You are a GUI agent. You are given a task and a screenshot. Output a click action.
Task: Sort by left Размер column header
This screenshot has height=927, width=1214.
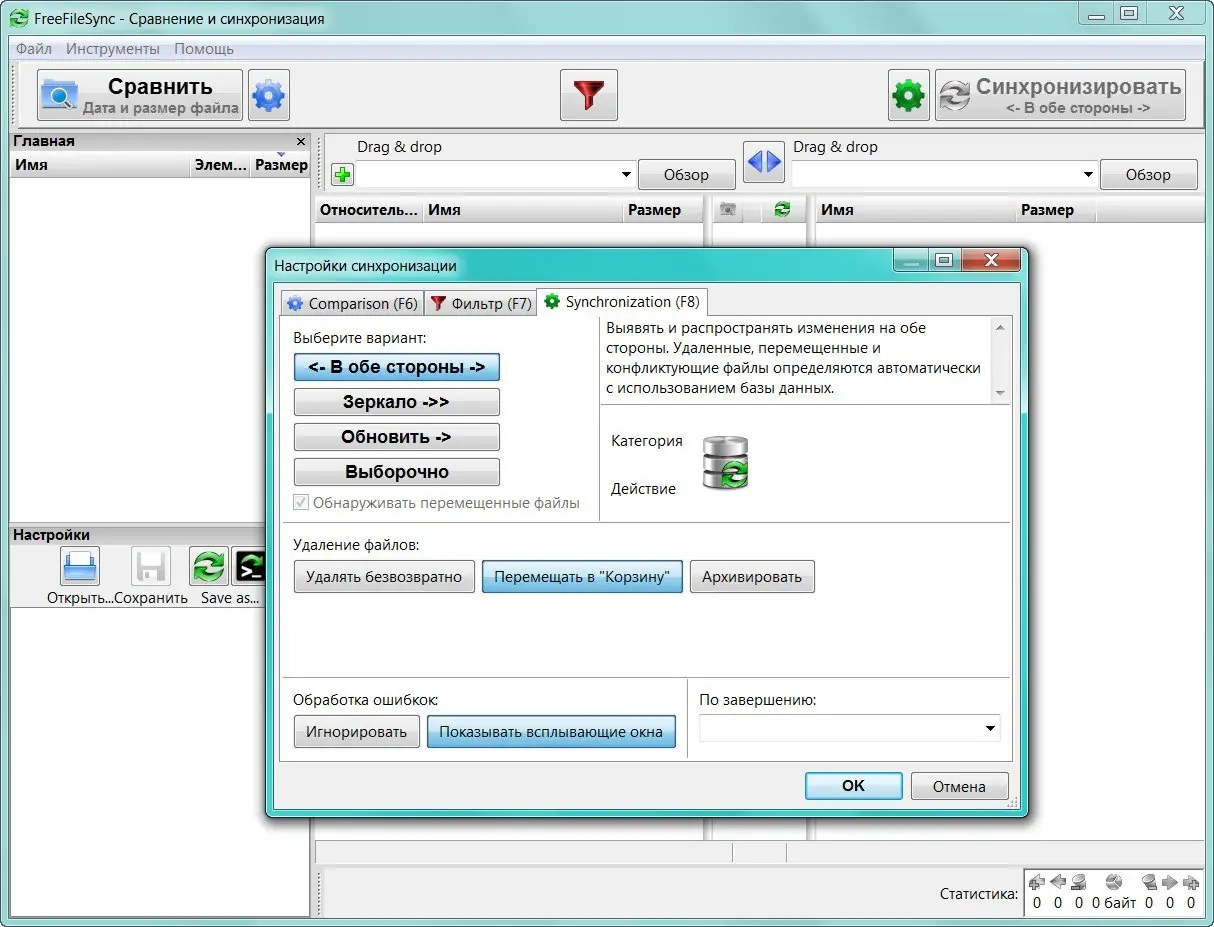pos(664,210)
